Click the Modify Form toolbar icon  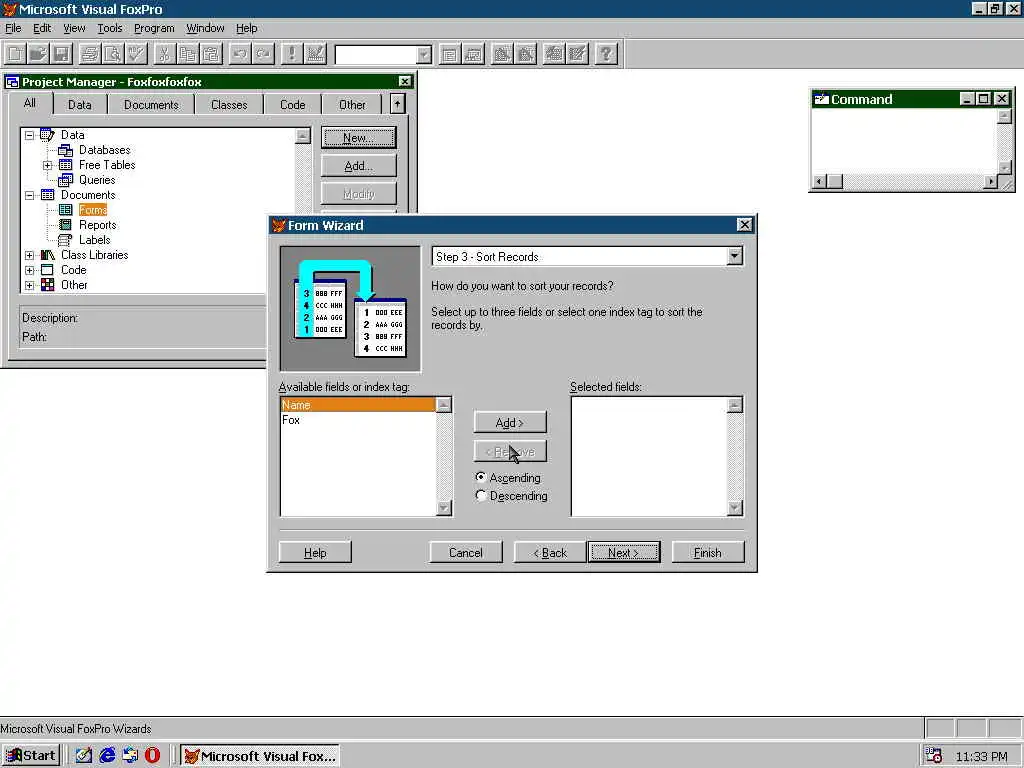click(315, 54)
